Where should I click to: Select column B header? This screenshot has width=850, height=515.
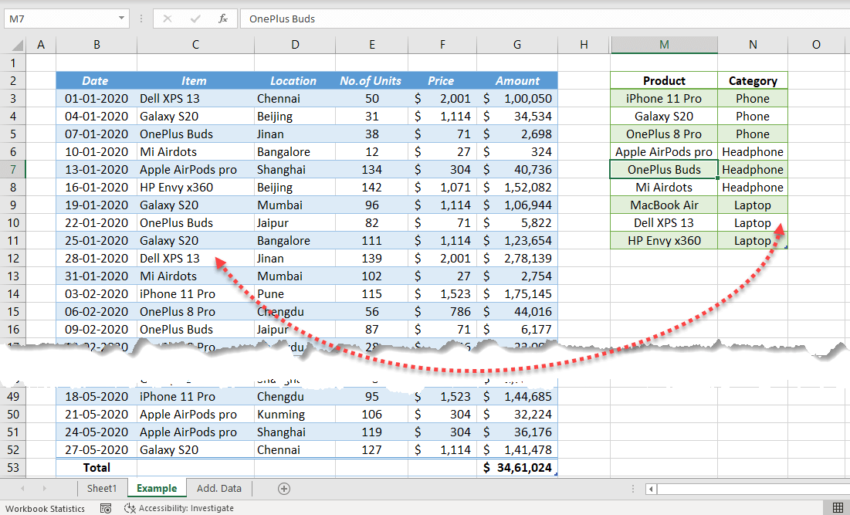[96, 45]
